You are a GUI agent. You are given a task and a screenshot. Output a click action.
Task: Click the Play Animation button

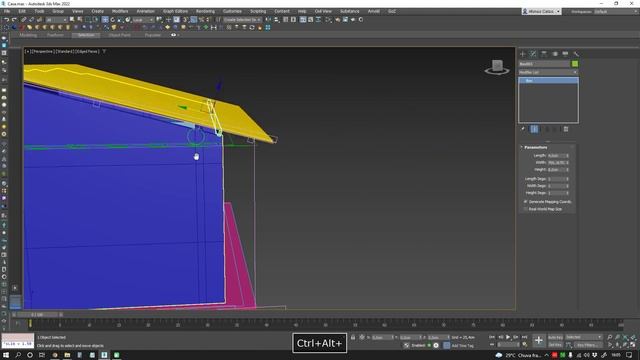pyautogui.click(x=508, y=337)
